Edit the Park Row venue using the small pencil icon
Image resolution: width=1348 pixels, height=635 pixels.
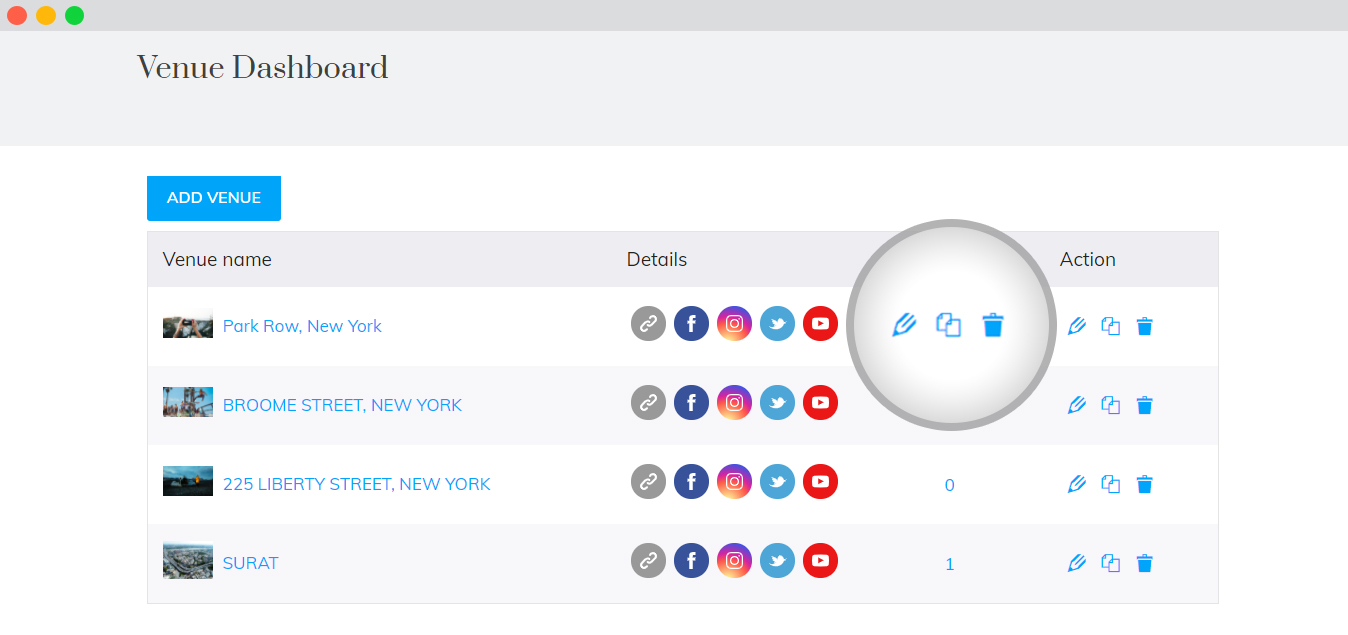click(1076, 326)
